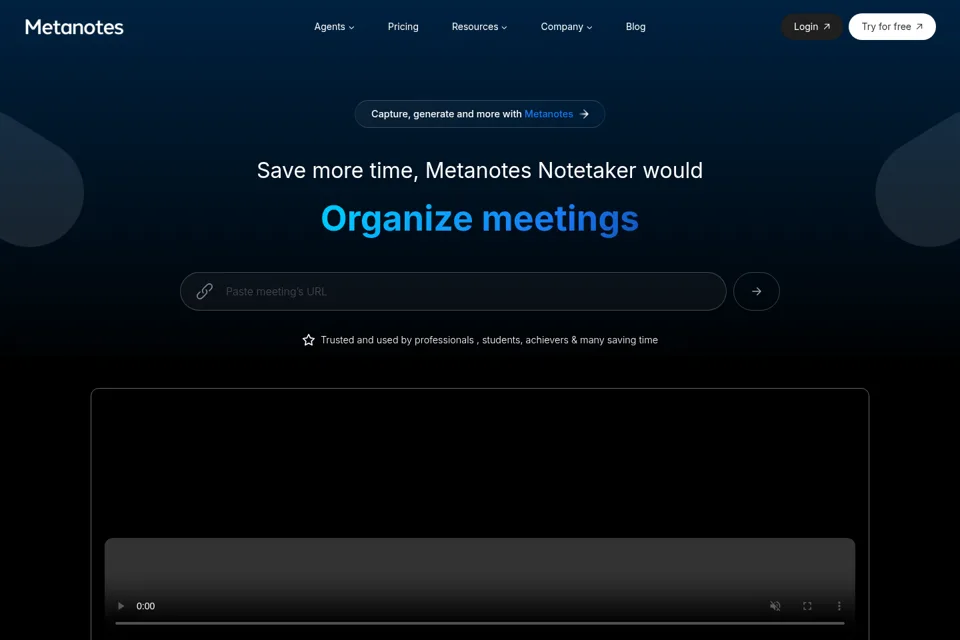Open video more options menu

[x=839, y=606]
